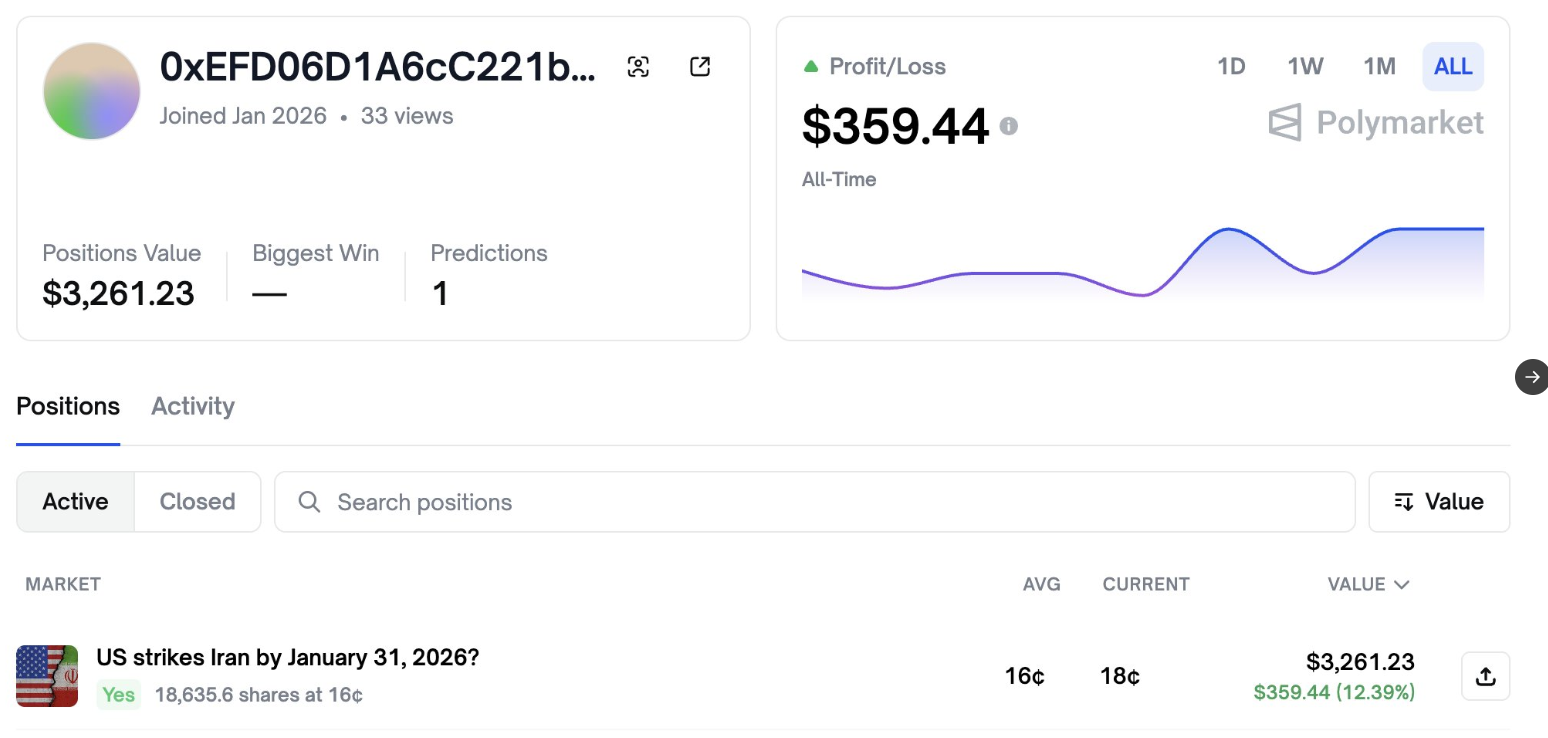Click the US–Iran flag market thumbnail

(47, 676)
